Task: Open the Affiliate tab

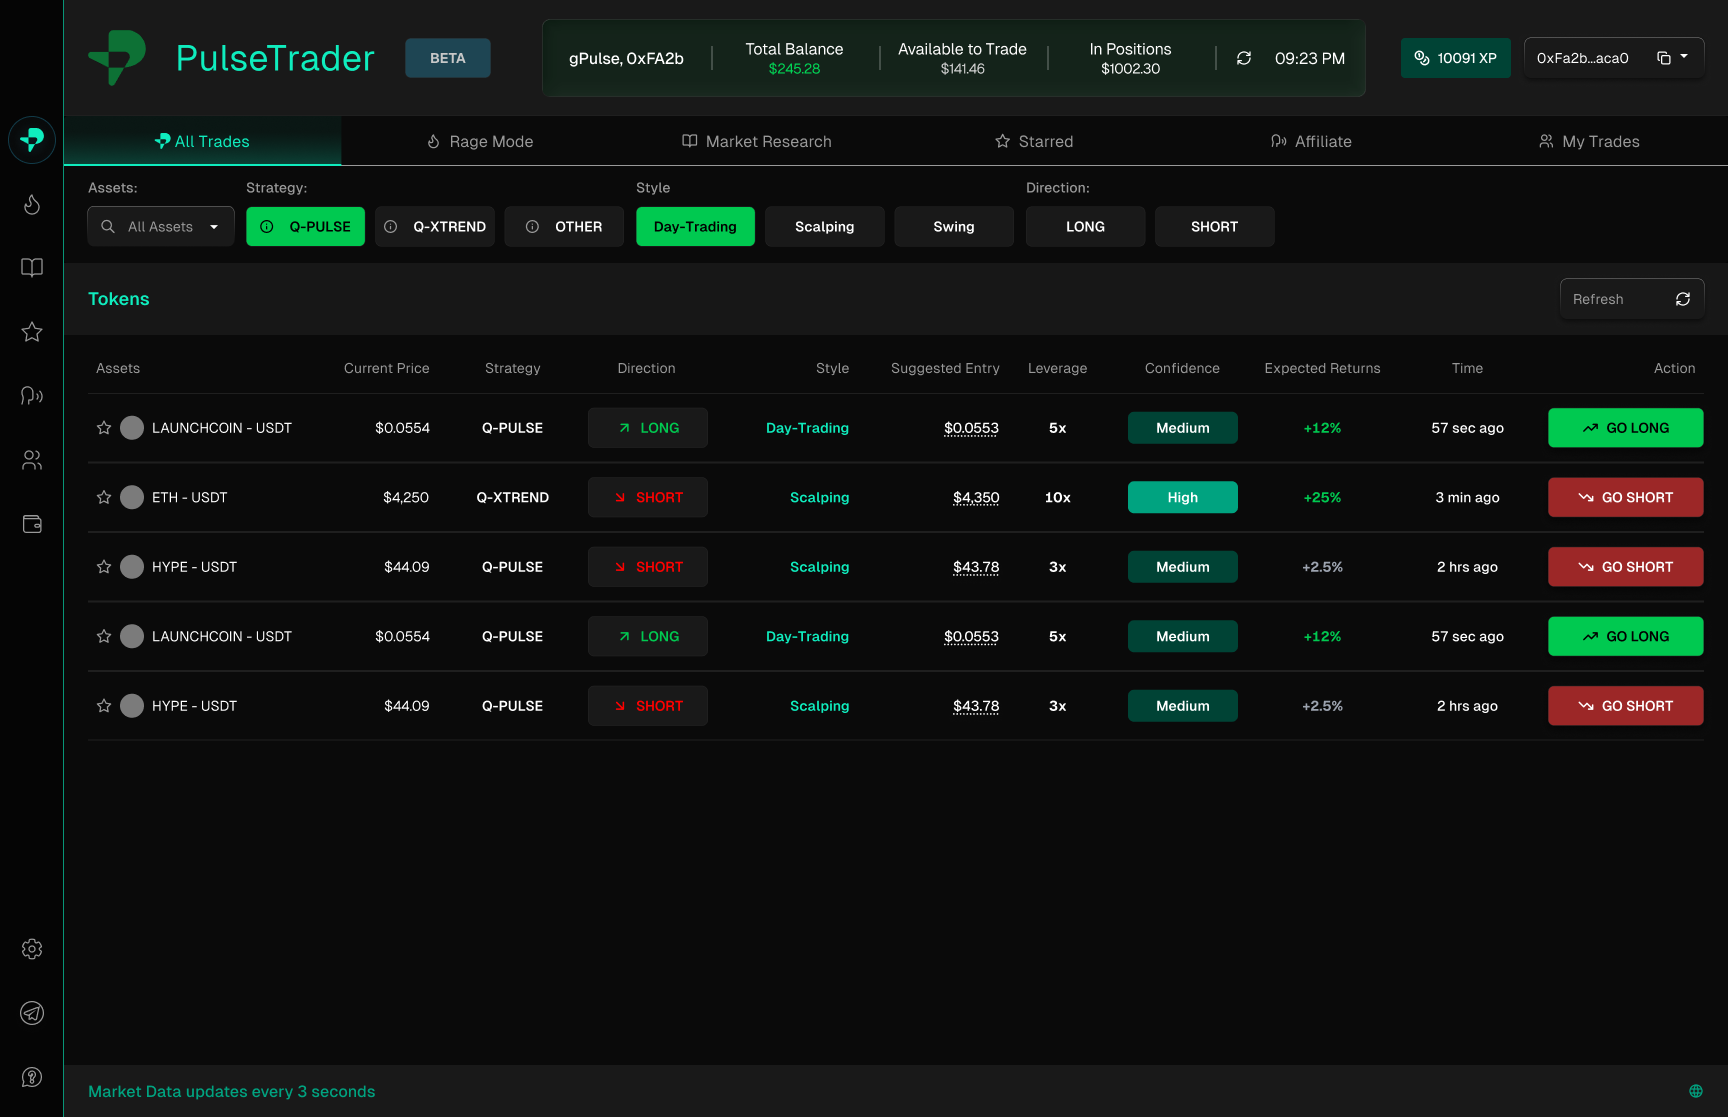Action: point(1311,142)
